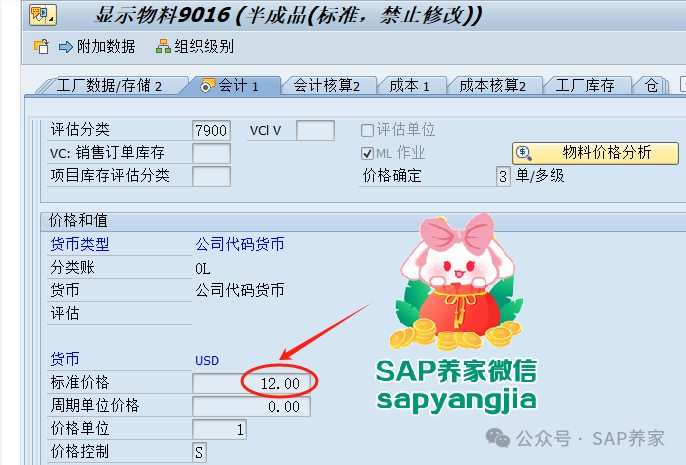Open the 成本 1 tab
The width and height of the screenshot is (686, 465).
410,86
